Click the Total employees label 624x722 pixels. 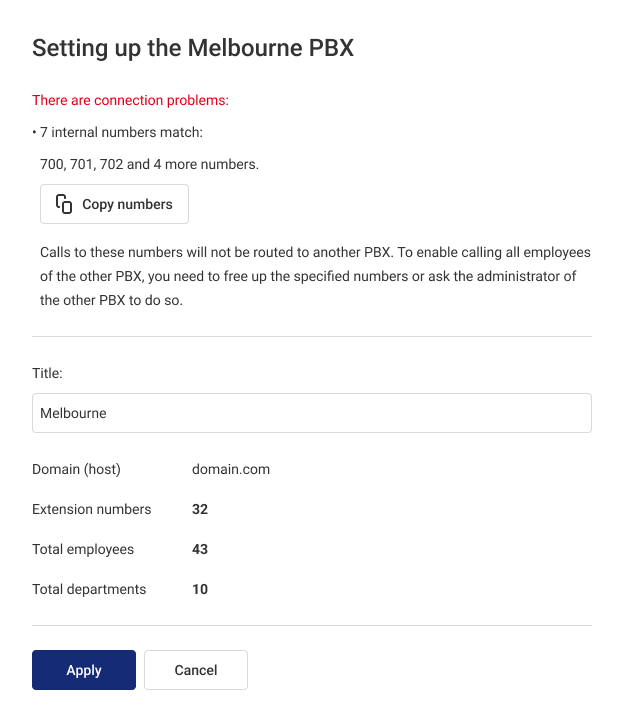83,549
